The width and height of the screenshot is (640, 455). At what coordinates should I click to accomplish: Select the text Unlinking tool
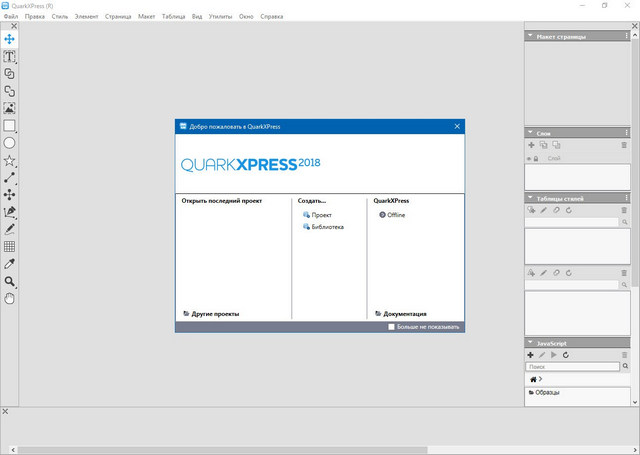click(9, 91)
